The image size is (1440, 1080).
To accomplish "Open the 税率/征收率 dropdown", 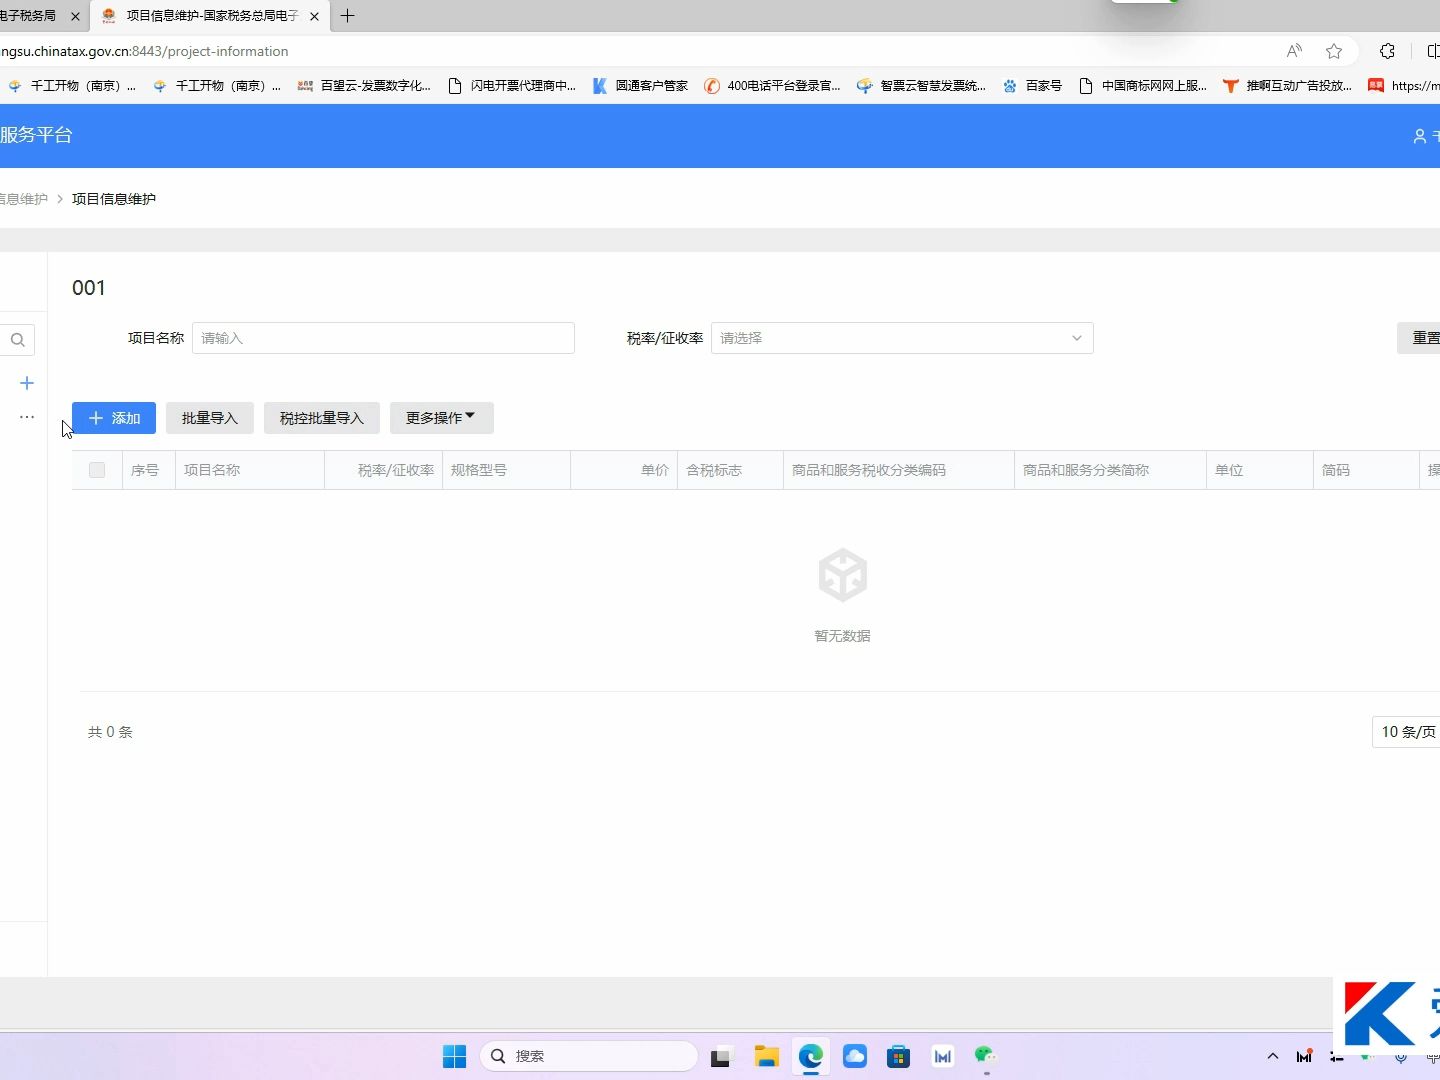I will click(x=902, y=338).
